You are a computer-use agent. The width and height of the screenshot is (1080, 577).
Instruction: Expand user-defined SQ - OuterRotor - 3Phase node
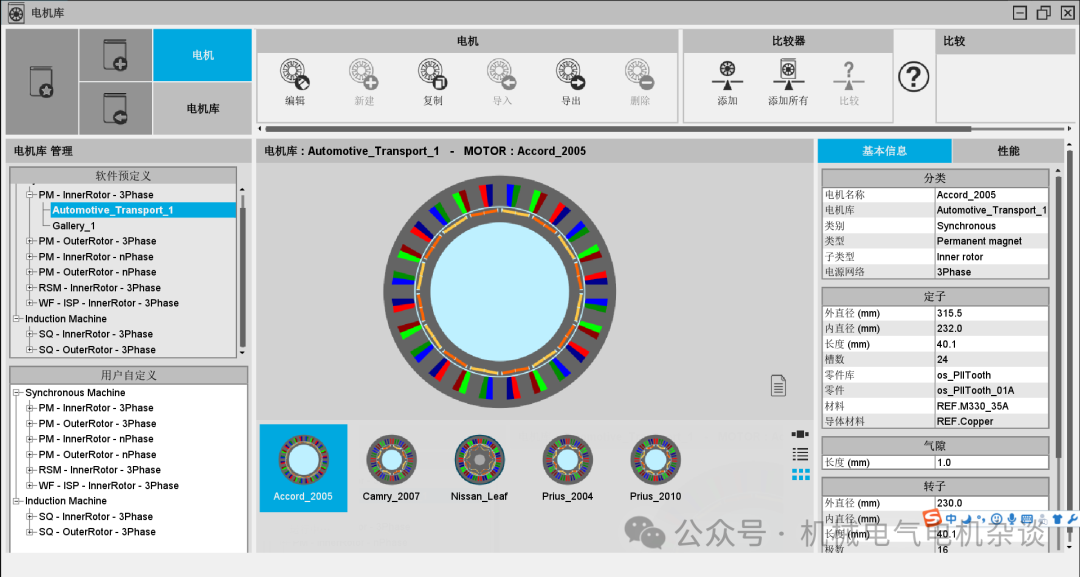30,532
